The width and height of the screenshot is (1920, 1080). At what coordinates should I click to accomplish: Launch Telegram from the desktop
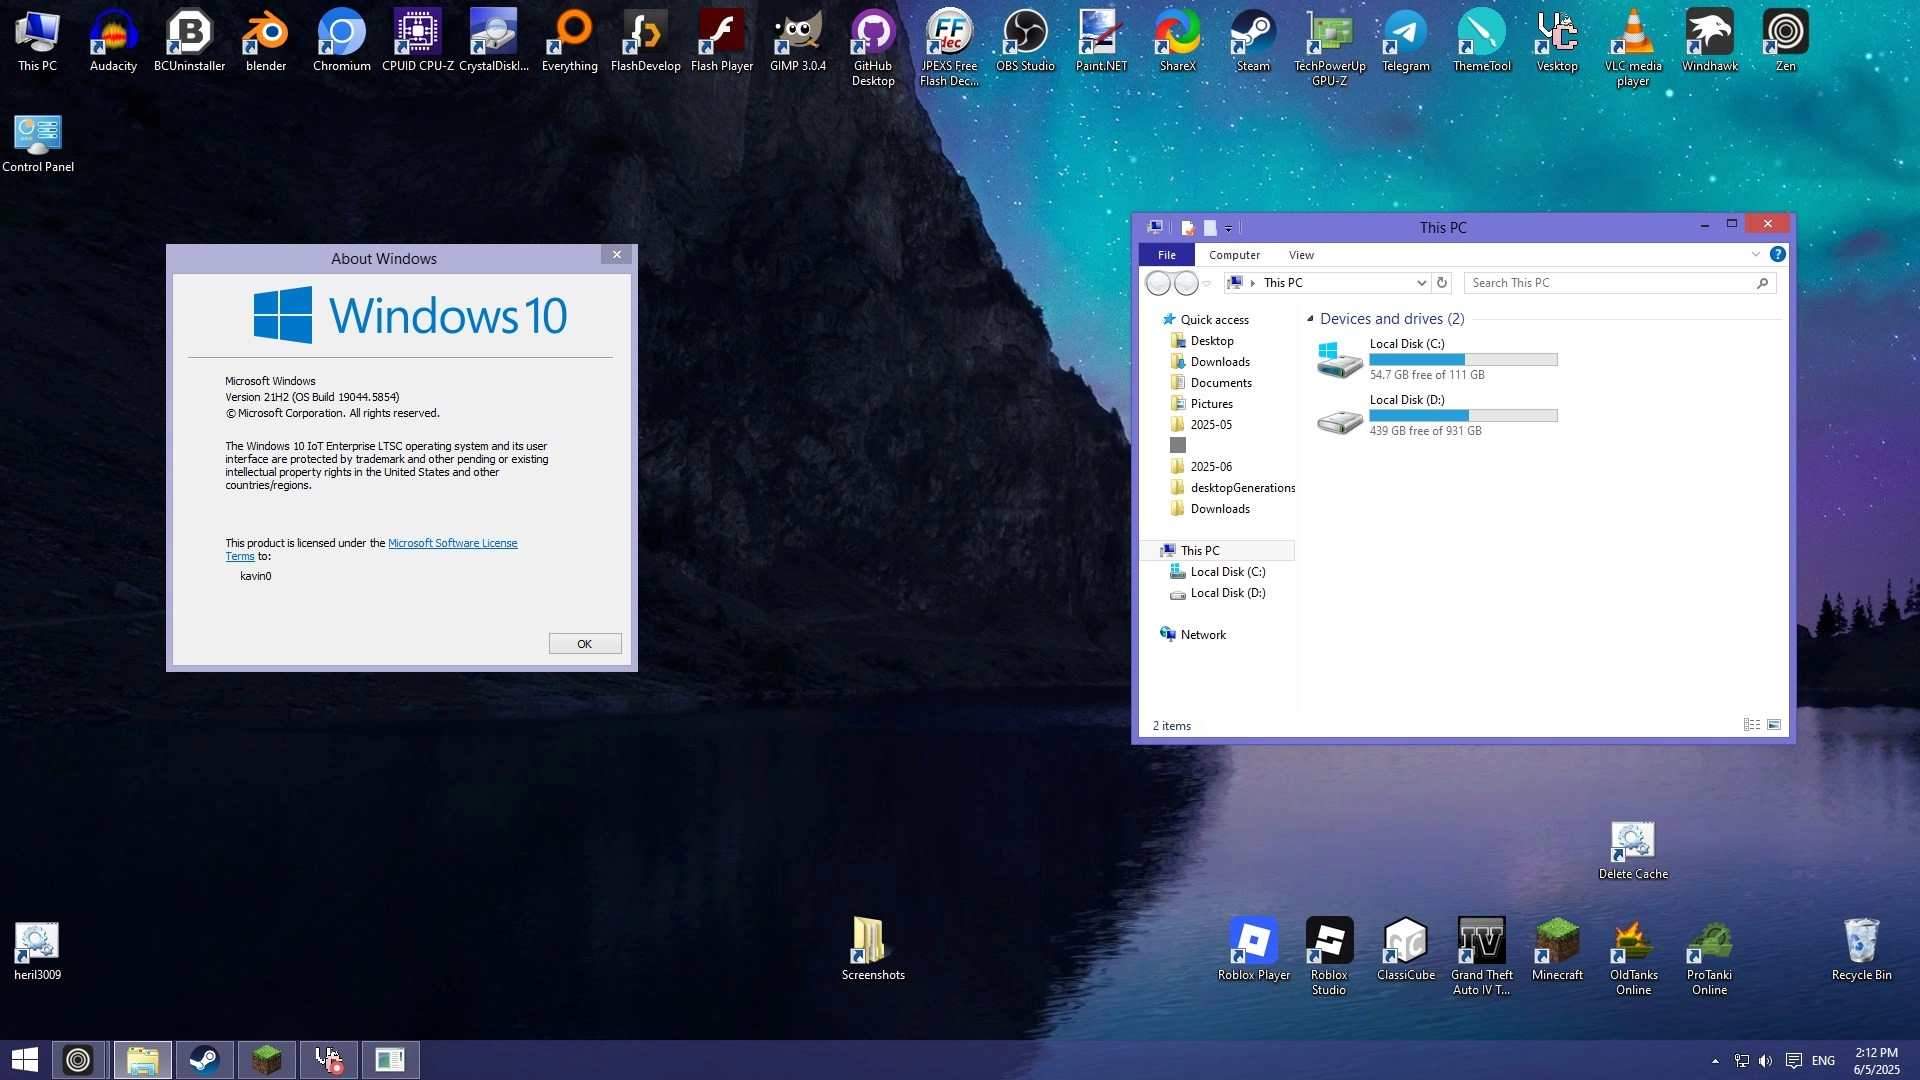tap(1406, 41)
